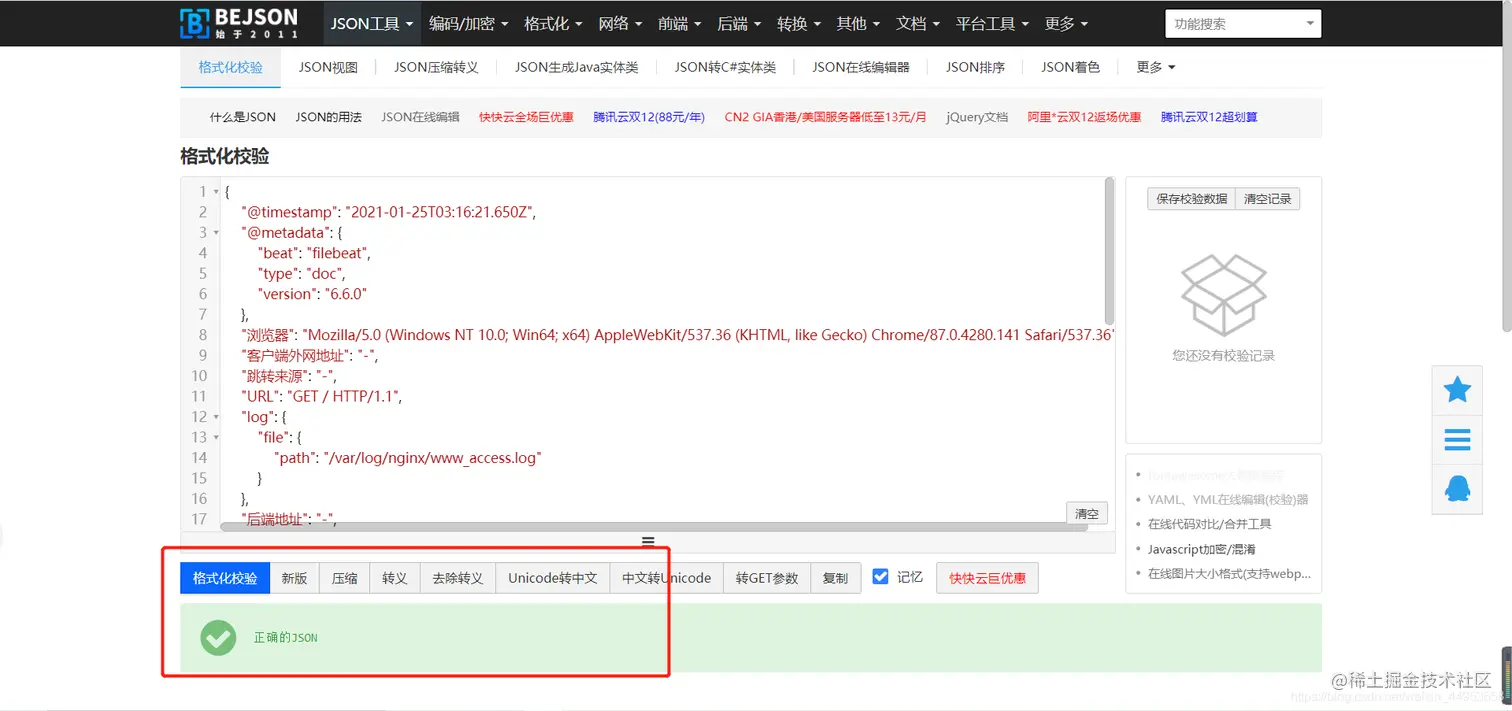Open the 转换 dropdown menu
Viewport: 1512px width, 711px height.
pos(798,23)
